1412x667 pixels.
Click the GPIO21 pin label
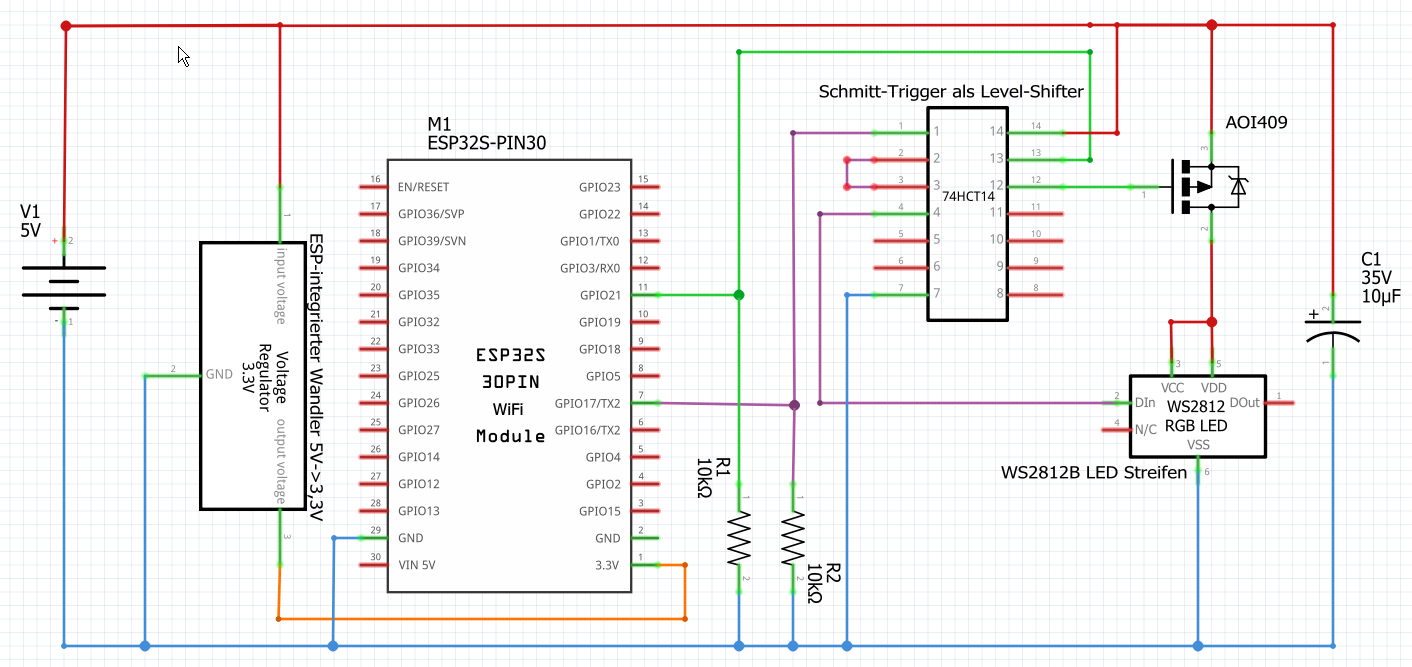tap(599, 295)
